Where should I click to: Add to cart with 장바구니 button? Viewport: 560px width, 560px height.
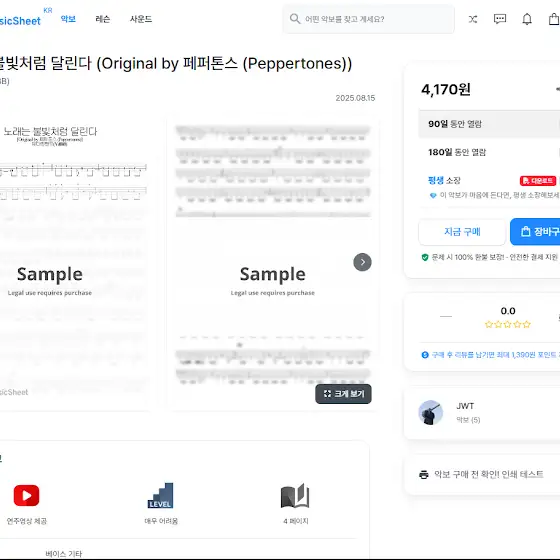535,232
